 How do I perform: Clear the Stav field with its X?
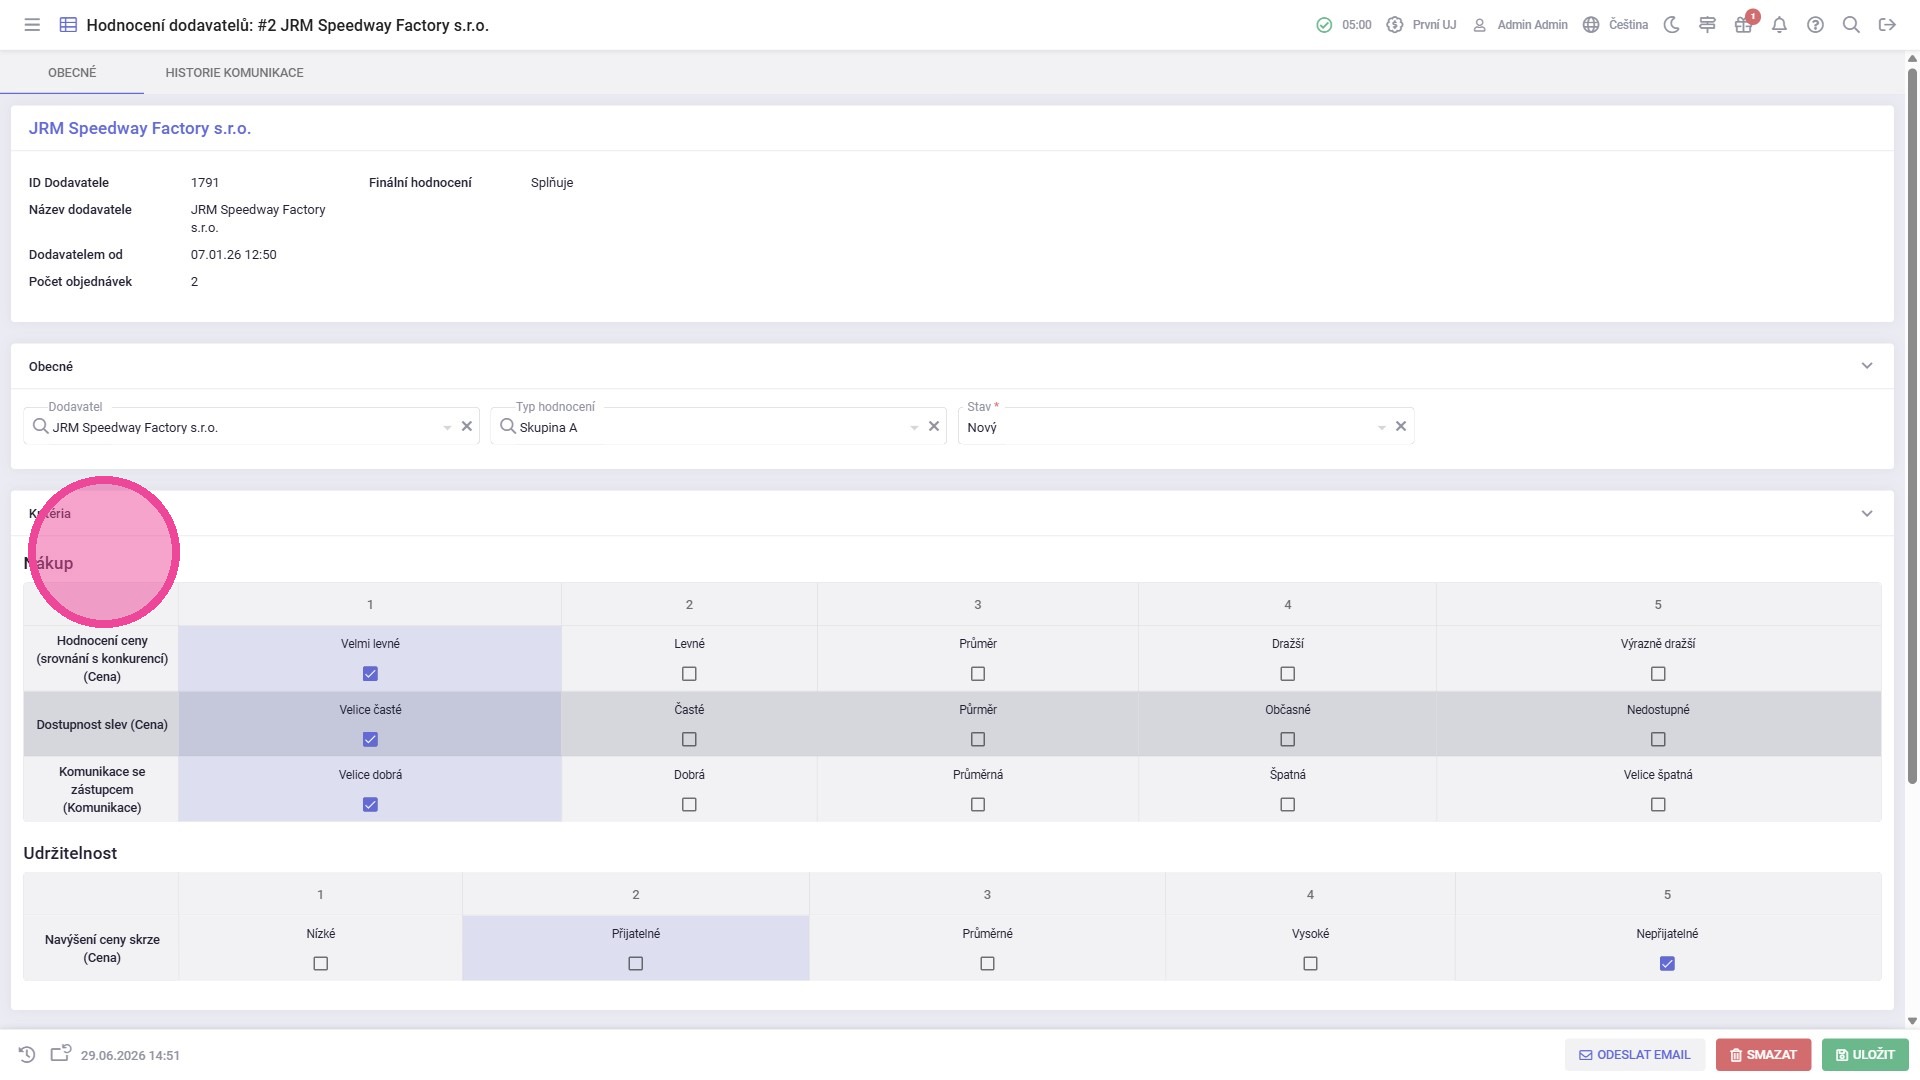coord(1401,427)
